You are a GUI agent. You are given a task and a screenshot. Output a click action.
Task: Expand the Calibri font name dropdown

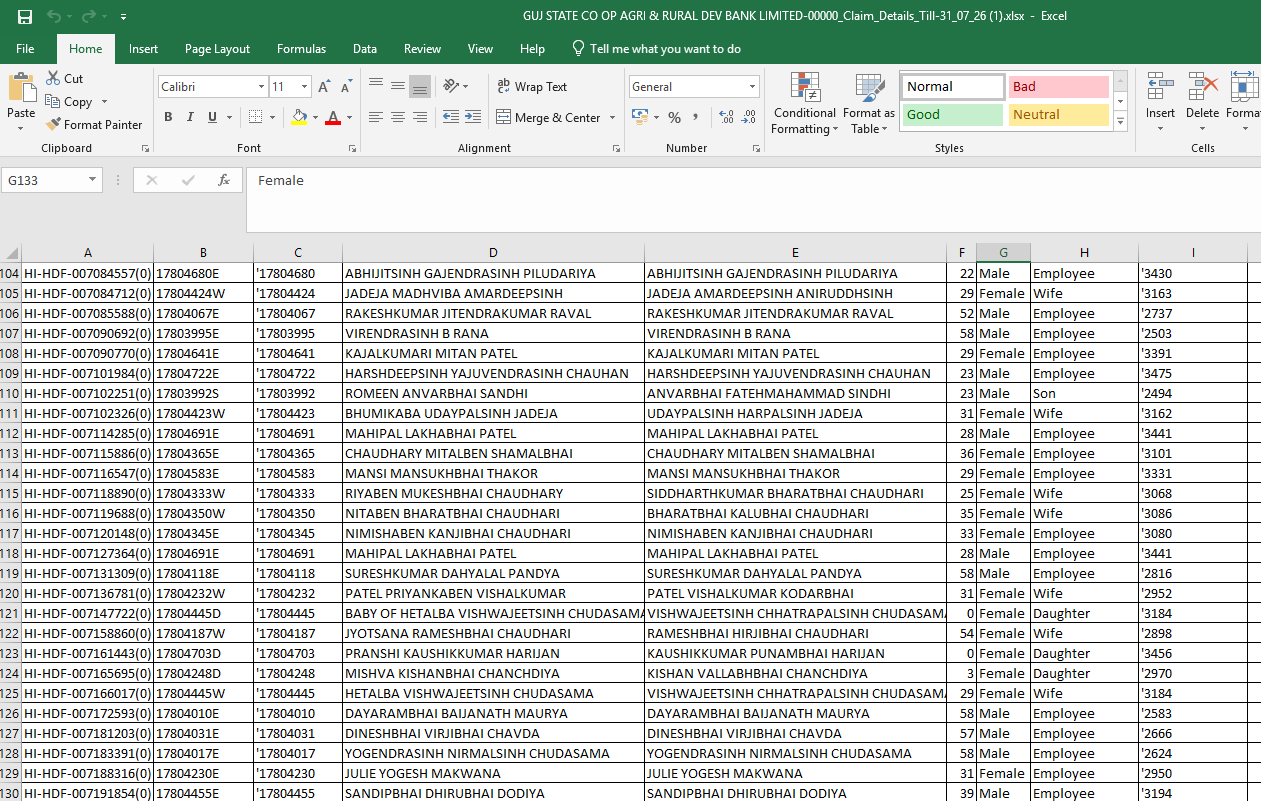262,87
